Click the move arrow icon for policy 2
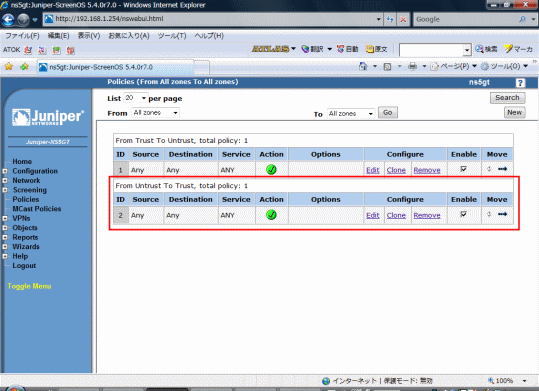This screenshot has width=539, height=391. [503, 214]
